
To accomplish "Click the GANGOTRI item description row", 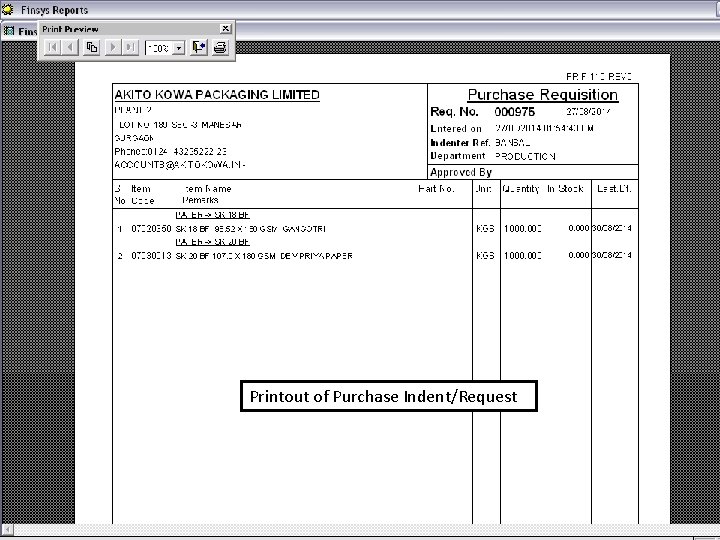I will pos(251,229).
